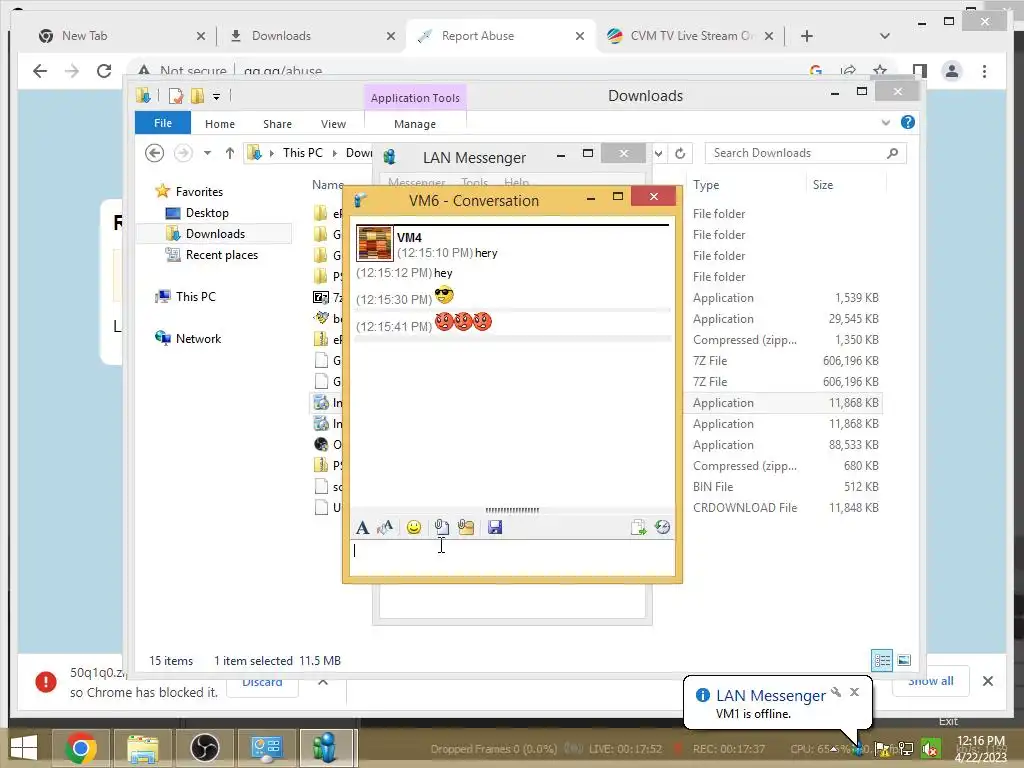This screenshot has width=1024, height=768.
Task: Open the Manage ribbon tab
Action: tap(415, 123)
